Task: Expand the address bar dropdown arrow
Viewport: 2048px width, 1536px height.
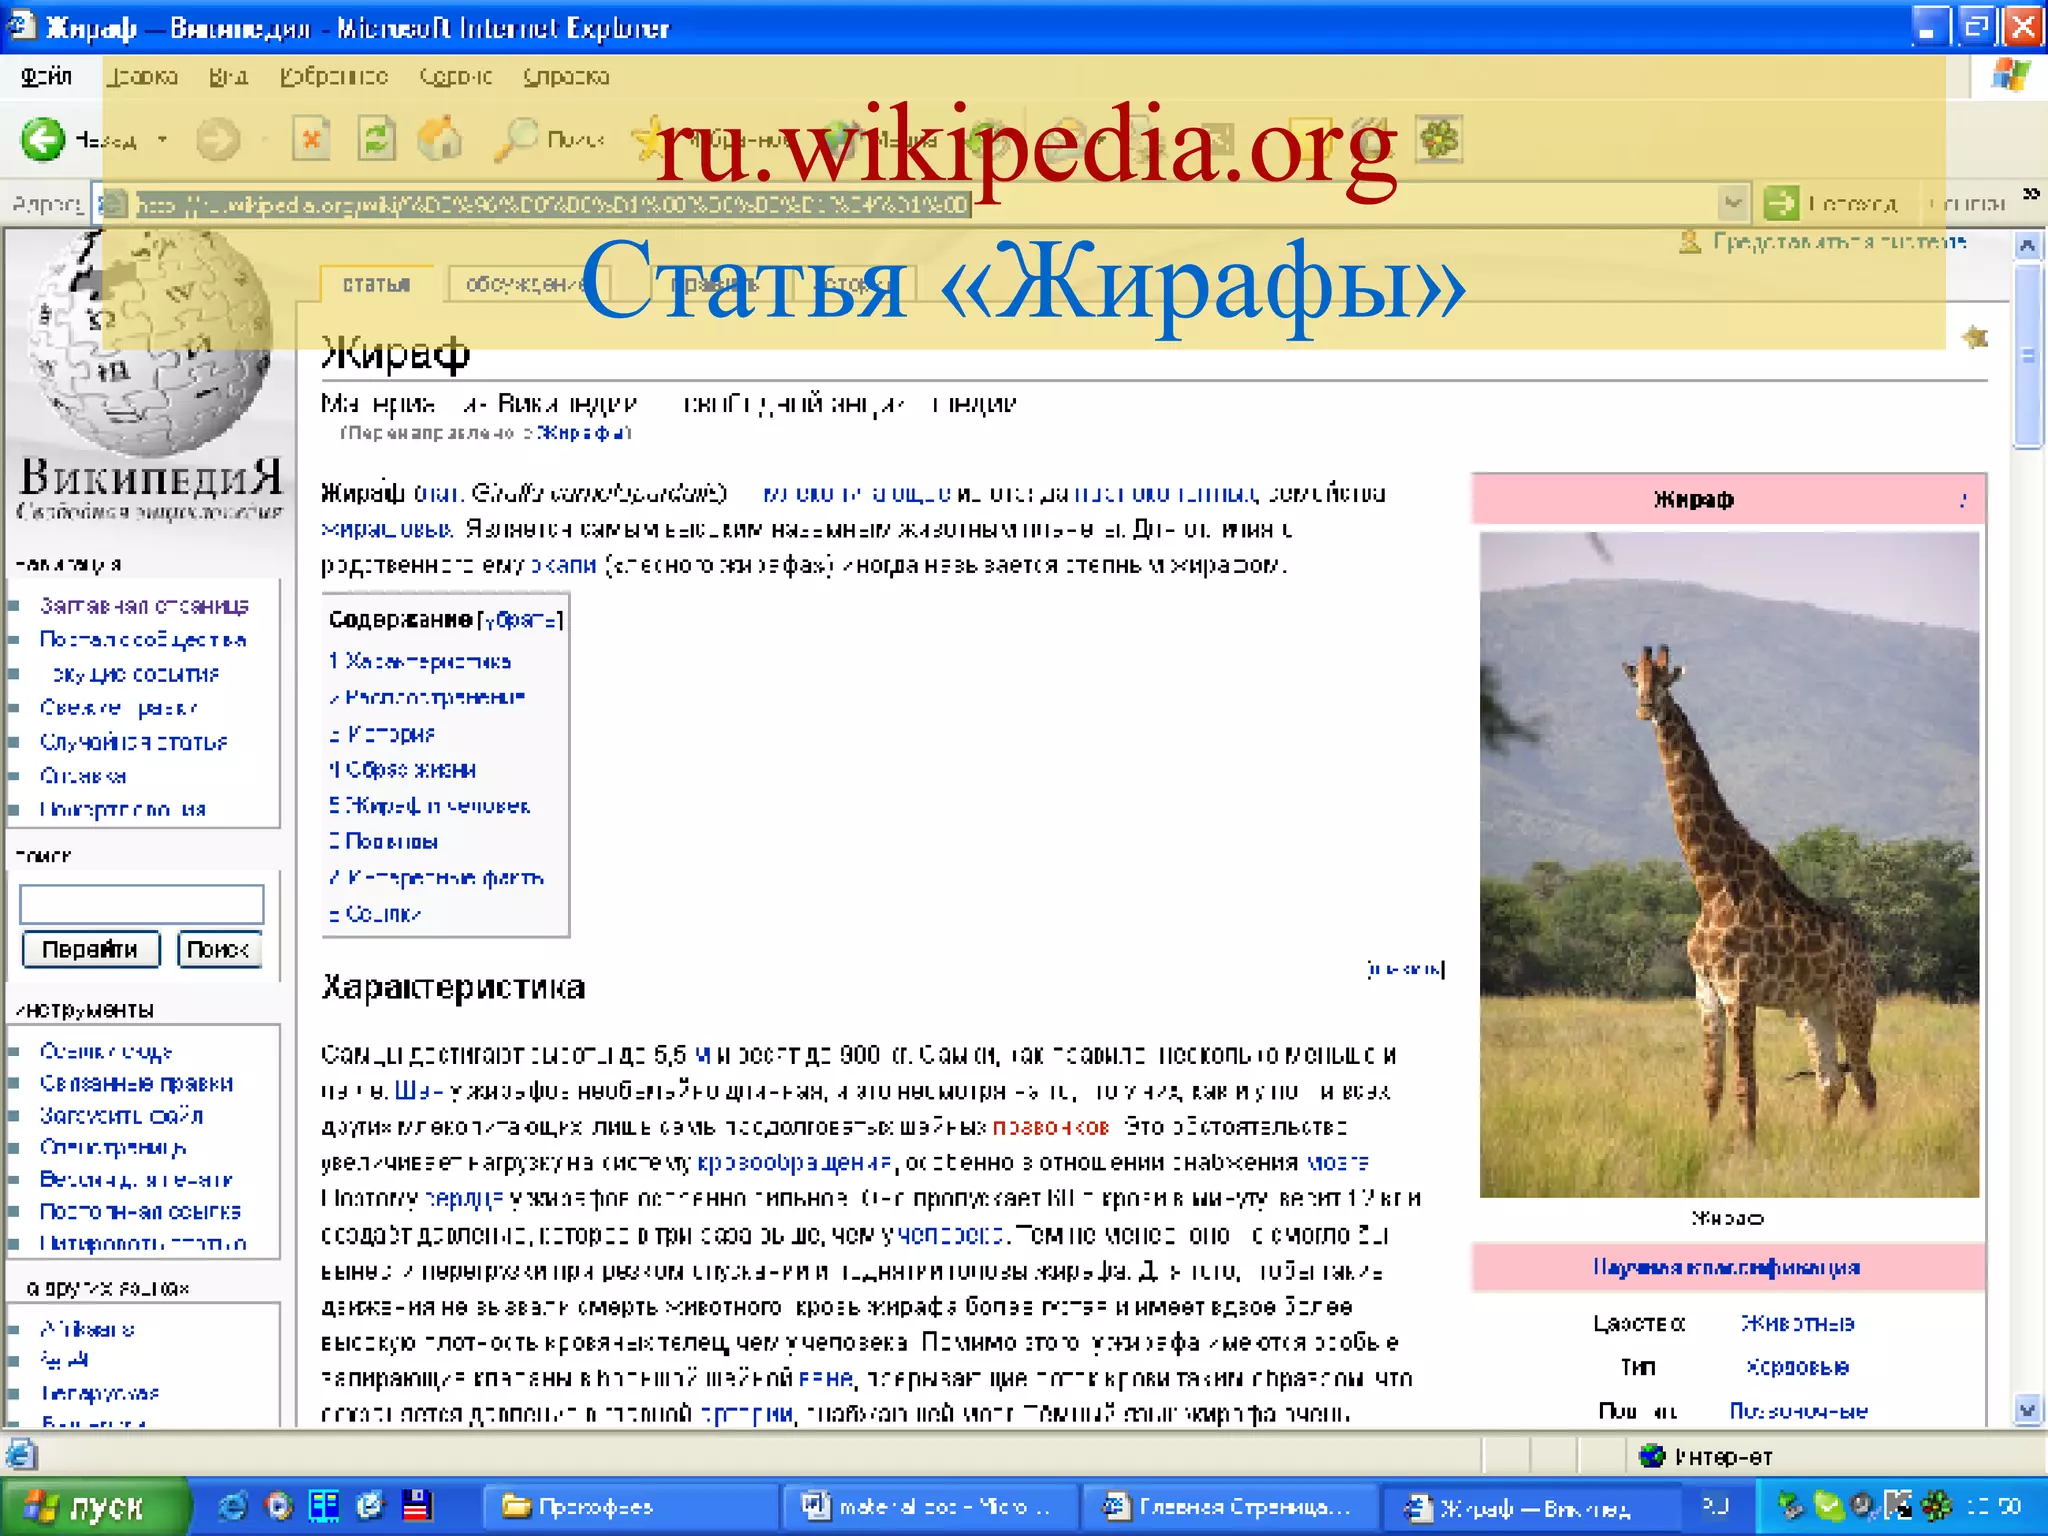Action: [1733, 203]
